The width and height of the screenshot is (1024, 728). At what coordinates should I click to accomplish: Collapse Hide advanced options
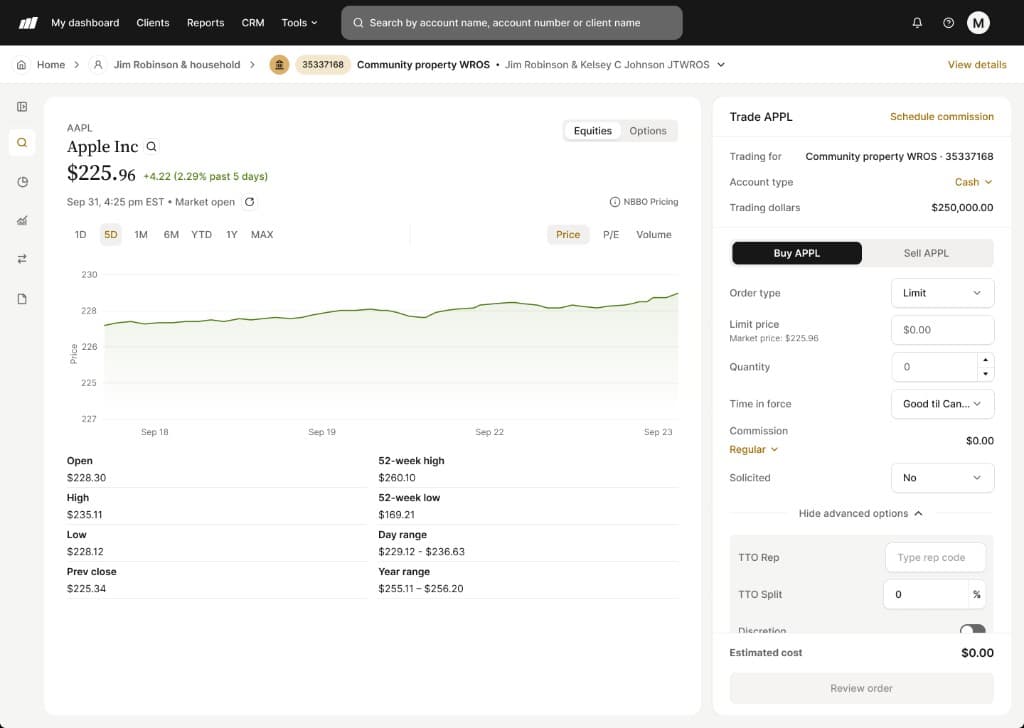pos(861,514)
